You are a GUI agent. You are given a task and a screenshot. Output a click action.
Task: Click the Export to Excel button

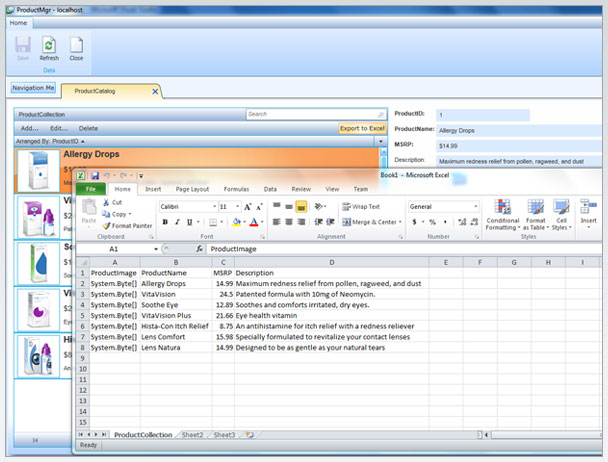[x=362, y=128]
